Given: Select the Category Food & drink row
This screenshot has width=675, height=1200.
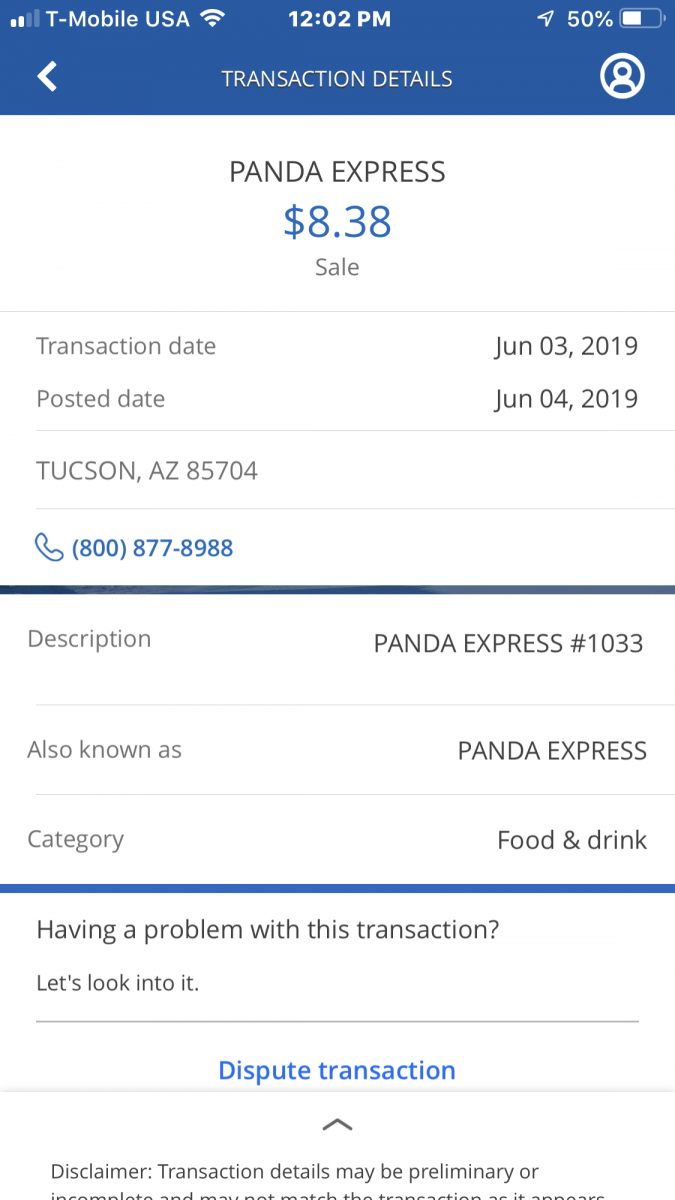Looking at the screenshot, I should coord(337,840).
